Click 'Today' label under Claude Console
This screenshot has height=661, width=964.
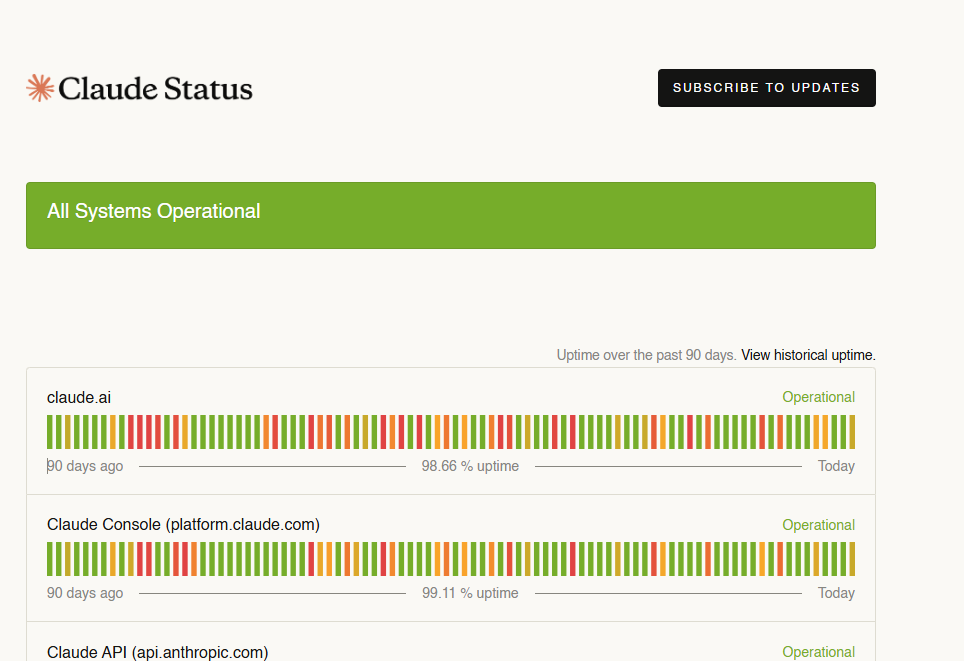point(836,593)
